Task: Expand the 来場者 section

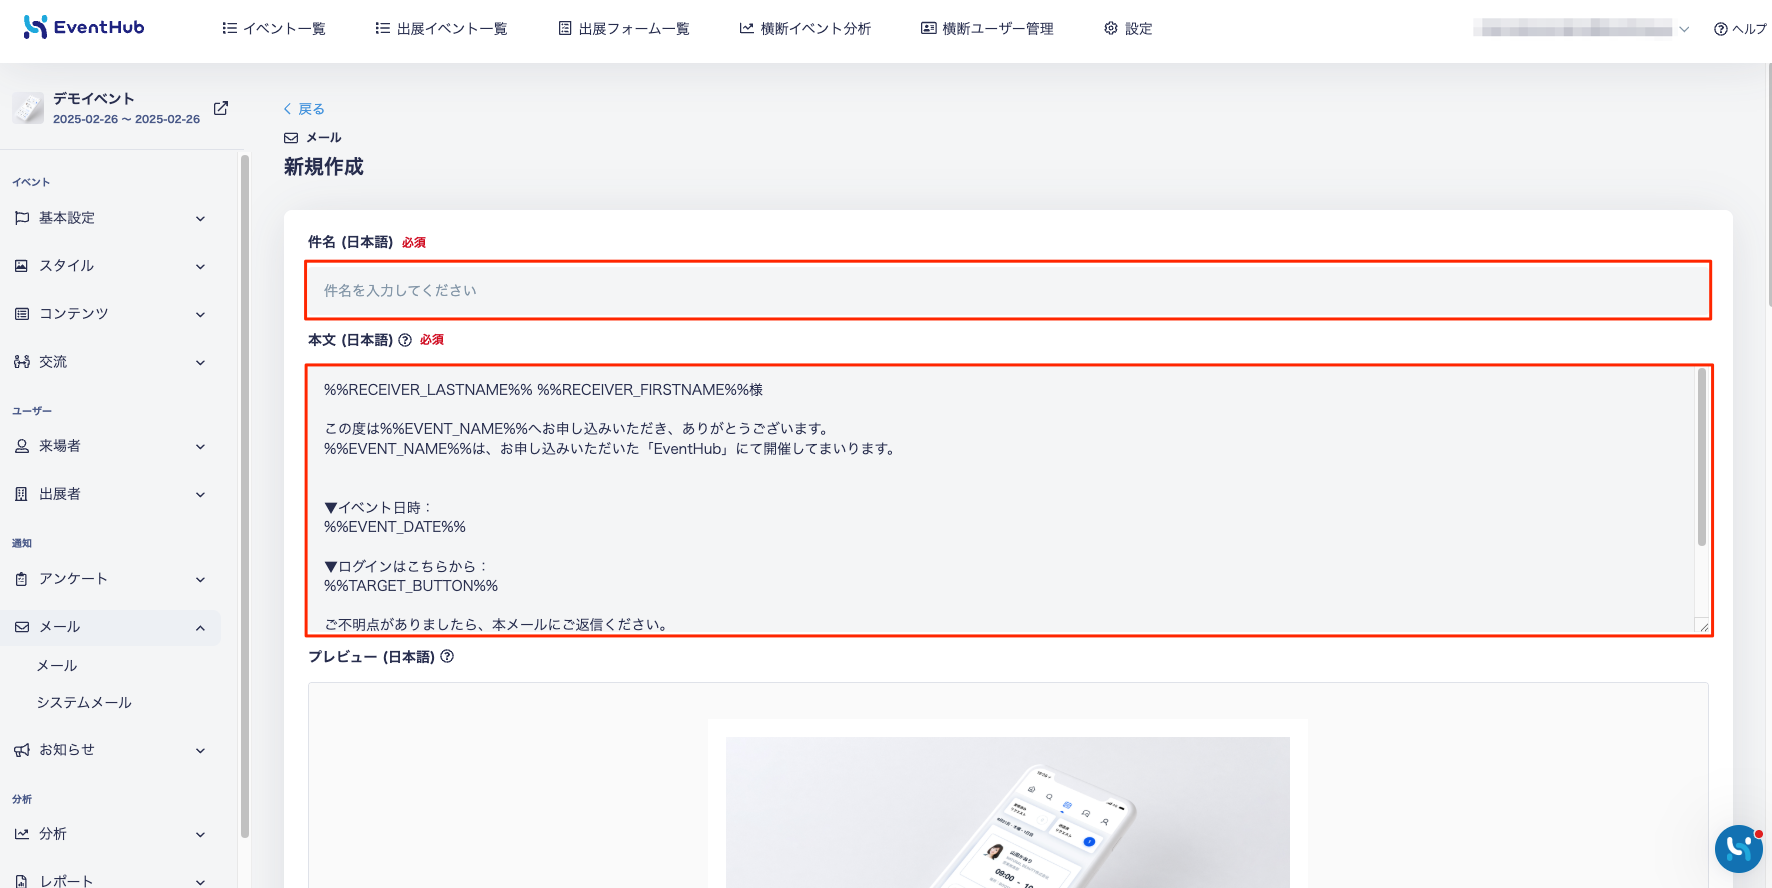Action: [200, 447]
